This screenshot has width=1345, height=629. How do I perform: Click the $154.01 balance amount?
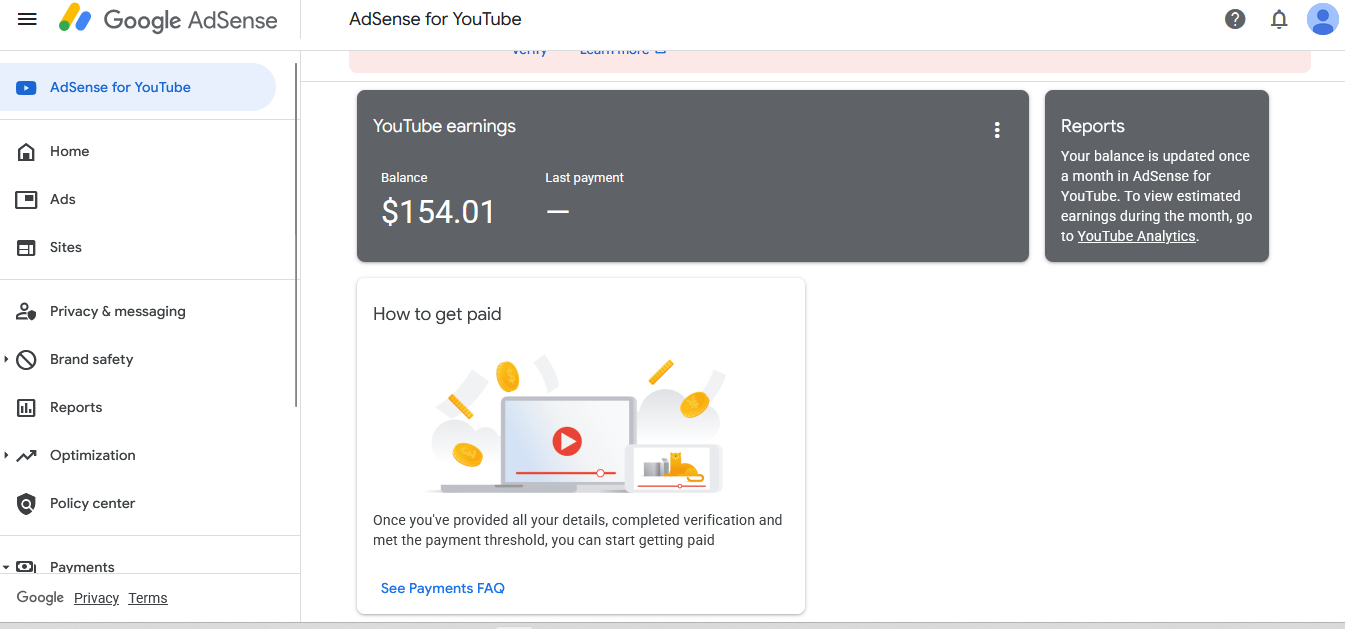click(x=438, y=212)
